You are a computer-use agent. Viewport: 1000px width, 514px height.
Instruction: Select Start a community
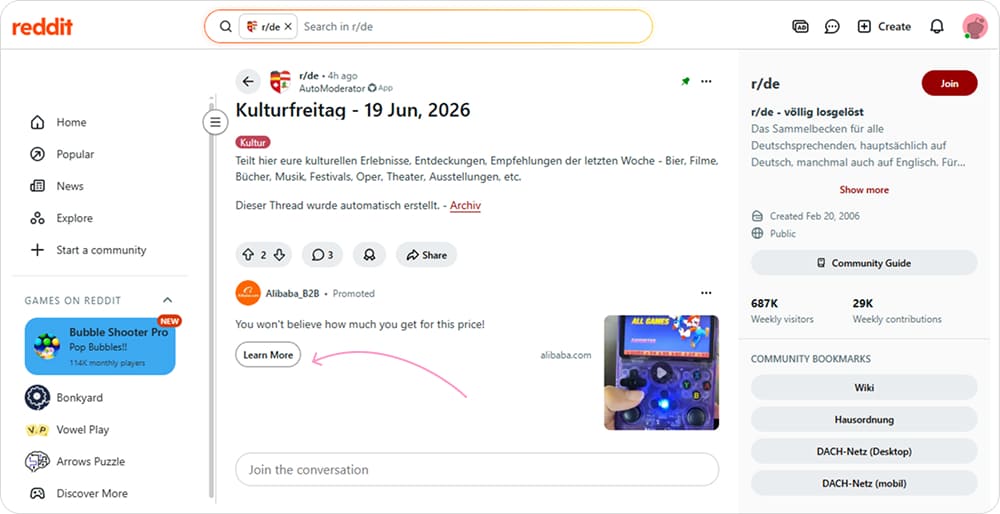(101, 250)
